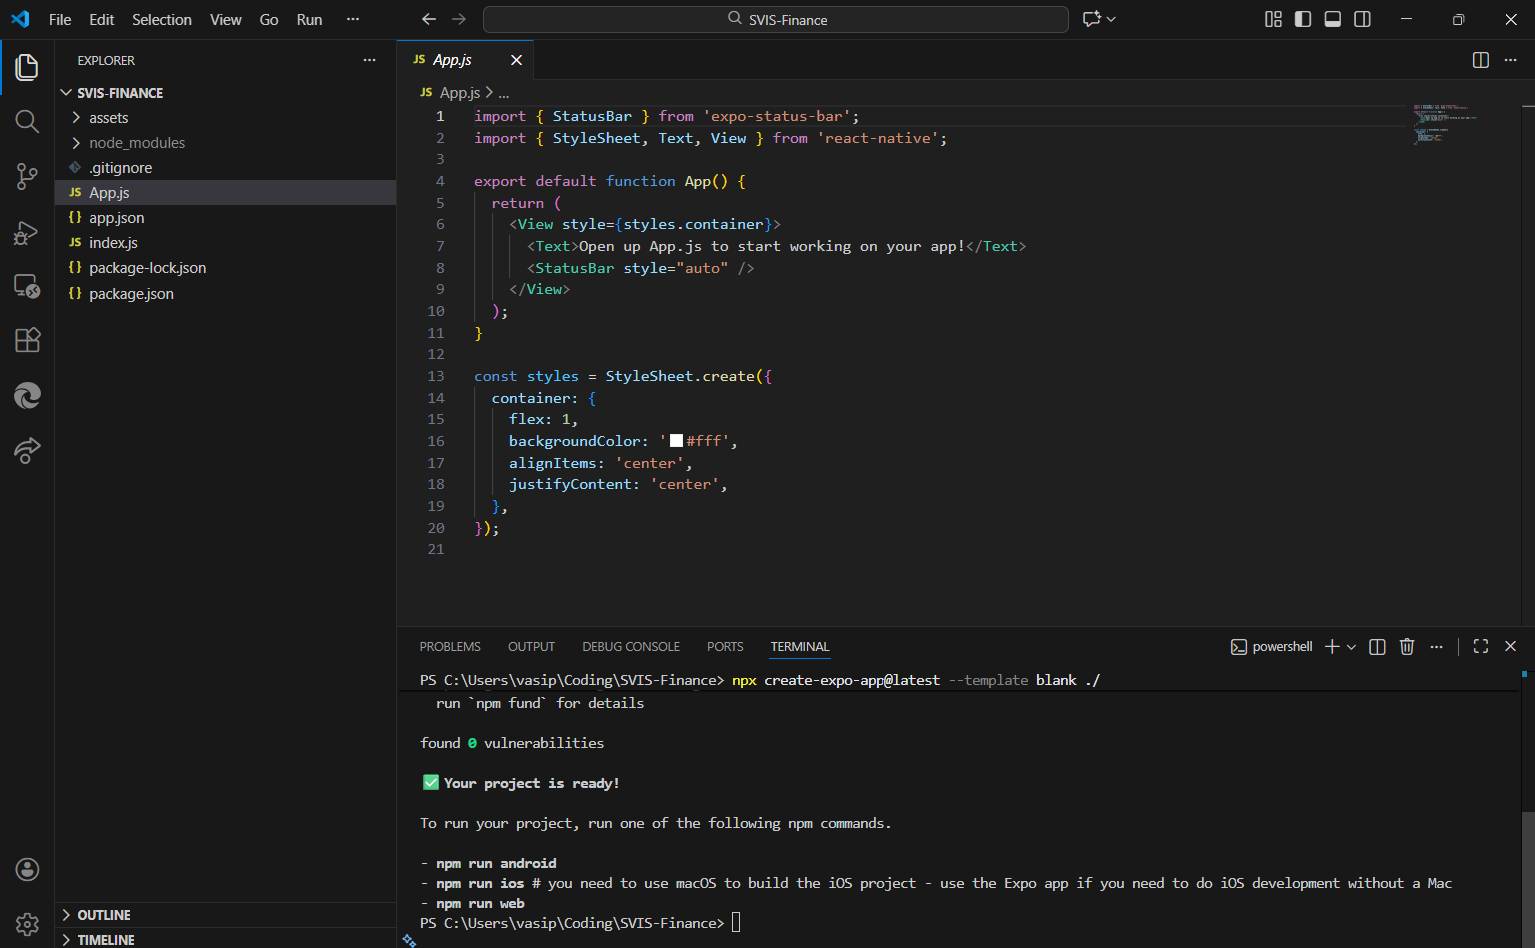Toggle the primary side bar visibility
Viewport: 1535px width, 948px height.
tap(1302, 19)
